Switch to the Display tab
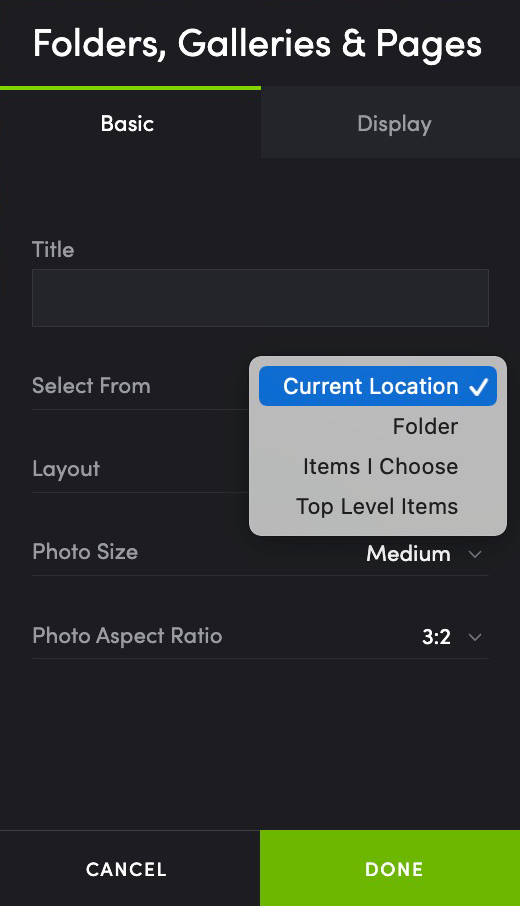 pos(391,123)
